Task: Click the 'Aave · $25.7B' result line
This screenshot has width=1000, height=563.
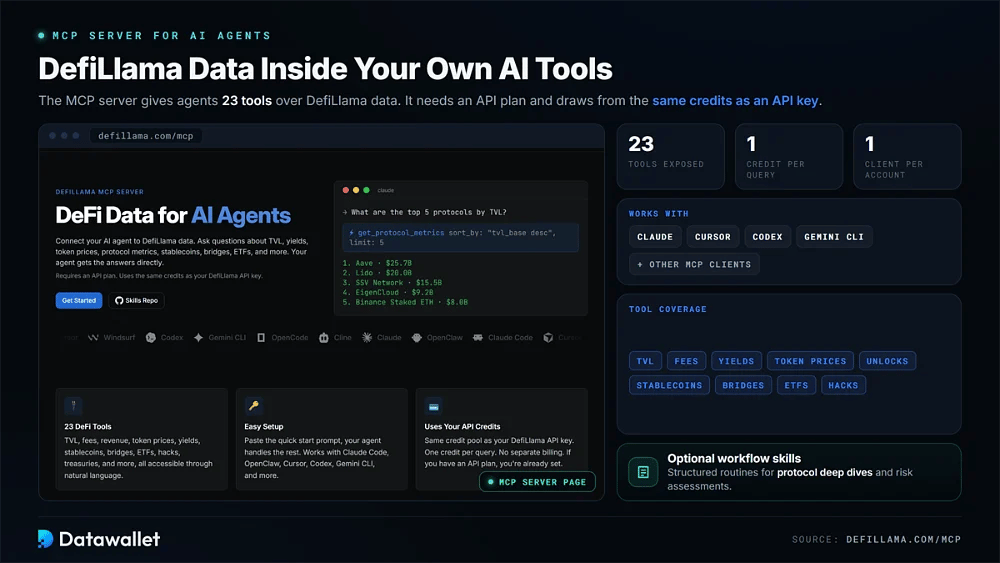Action: [x=377, y=263]
